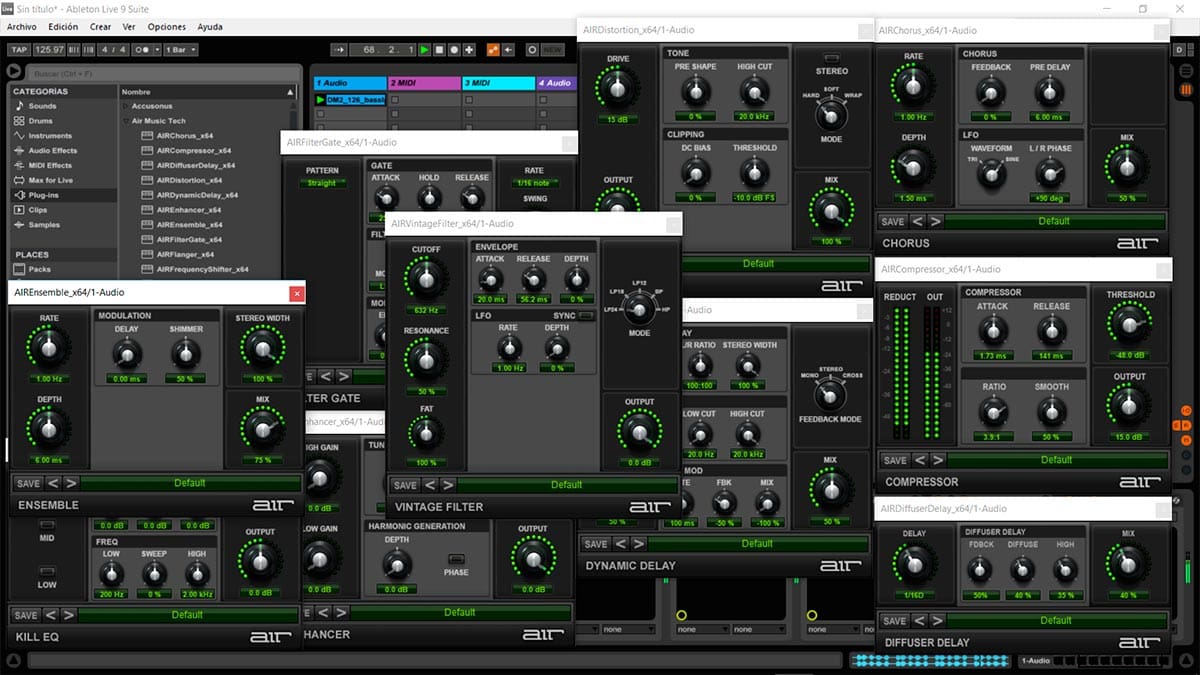Click the Re-enable Automation back arrow

508,49
